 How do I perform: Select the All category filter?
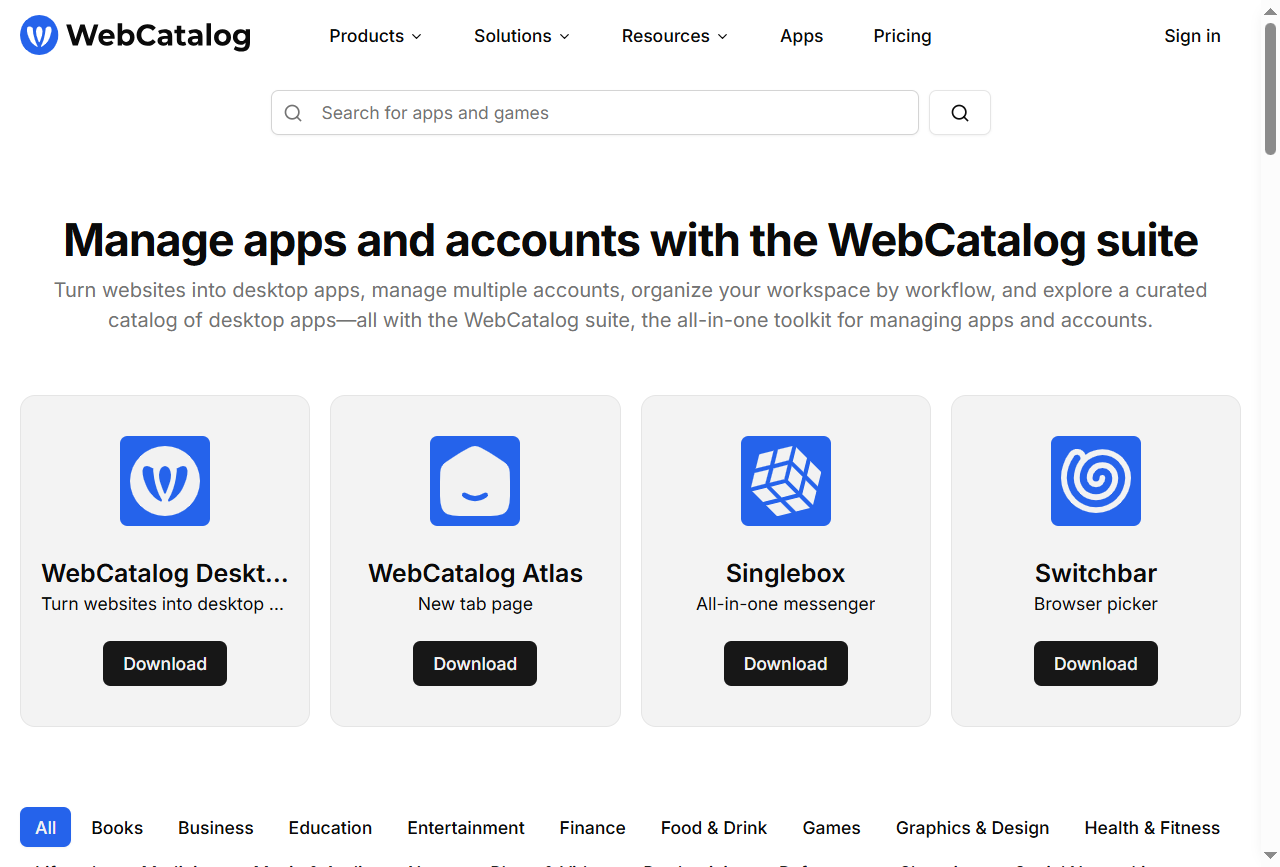pos(45,828)
